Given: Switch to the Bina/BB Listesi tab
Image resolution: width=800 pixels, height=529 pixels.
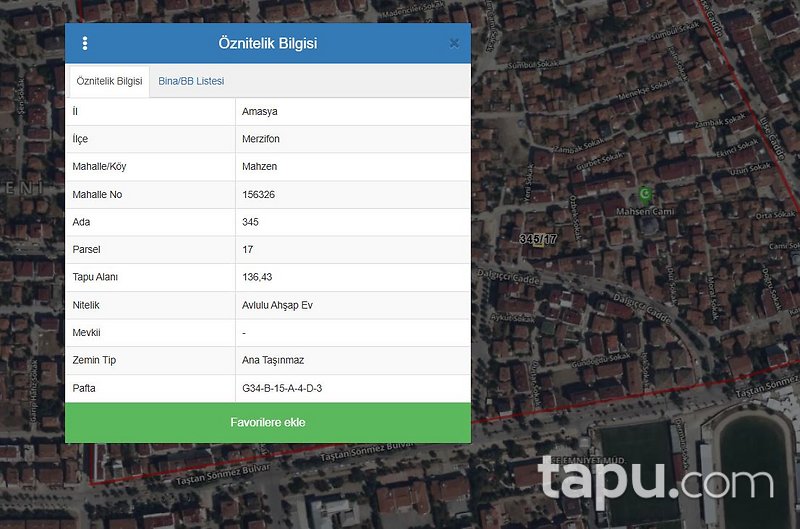Looking at the screenshot, I should [x=191, y=81].
